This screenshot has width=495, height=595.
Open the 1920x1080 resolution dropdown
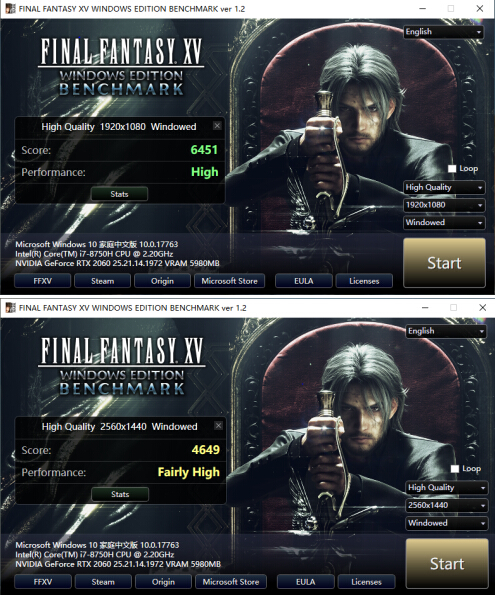[444, 205]
